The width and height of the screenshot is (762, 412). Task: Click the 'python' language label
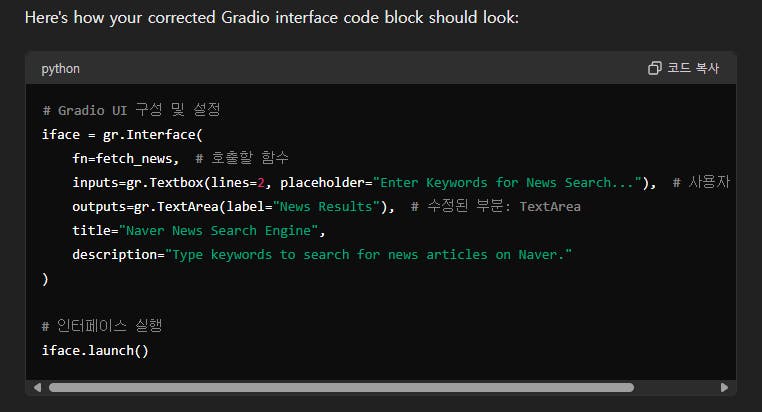click(60, 69)
